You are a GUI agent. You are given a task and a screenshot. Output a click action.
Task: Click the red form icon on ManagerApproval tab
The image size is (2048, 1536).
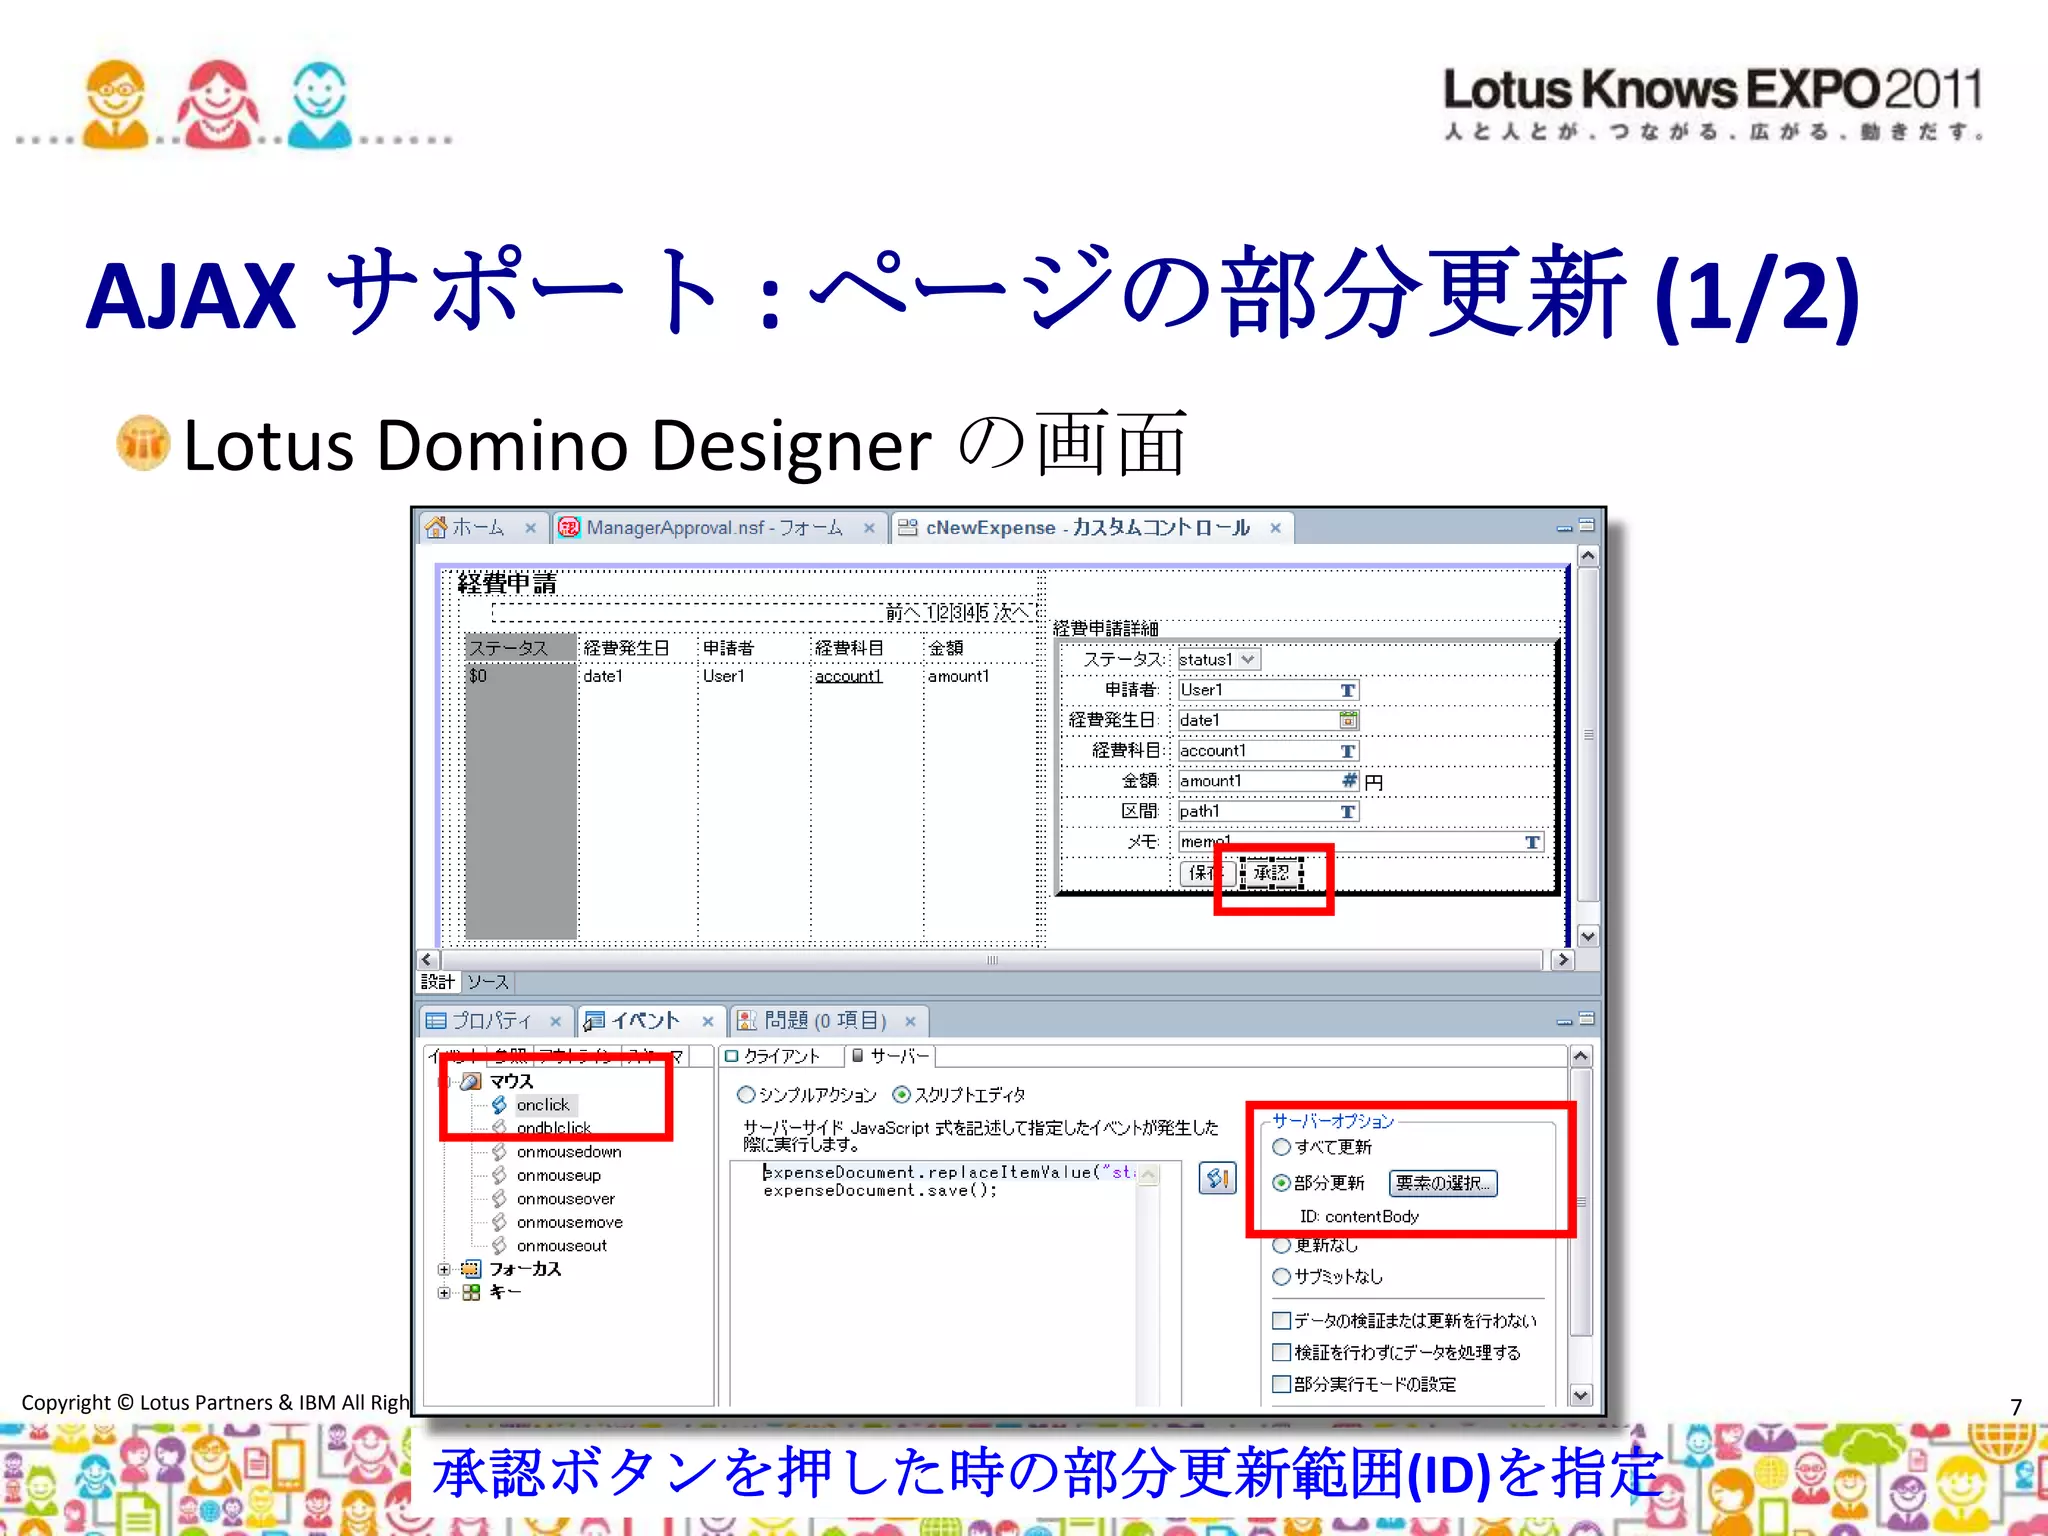point(569,527)
